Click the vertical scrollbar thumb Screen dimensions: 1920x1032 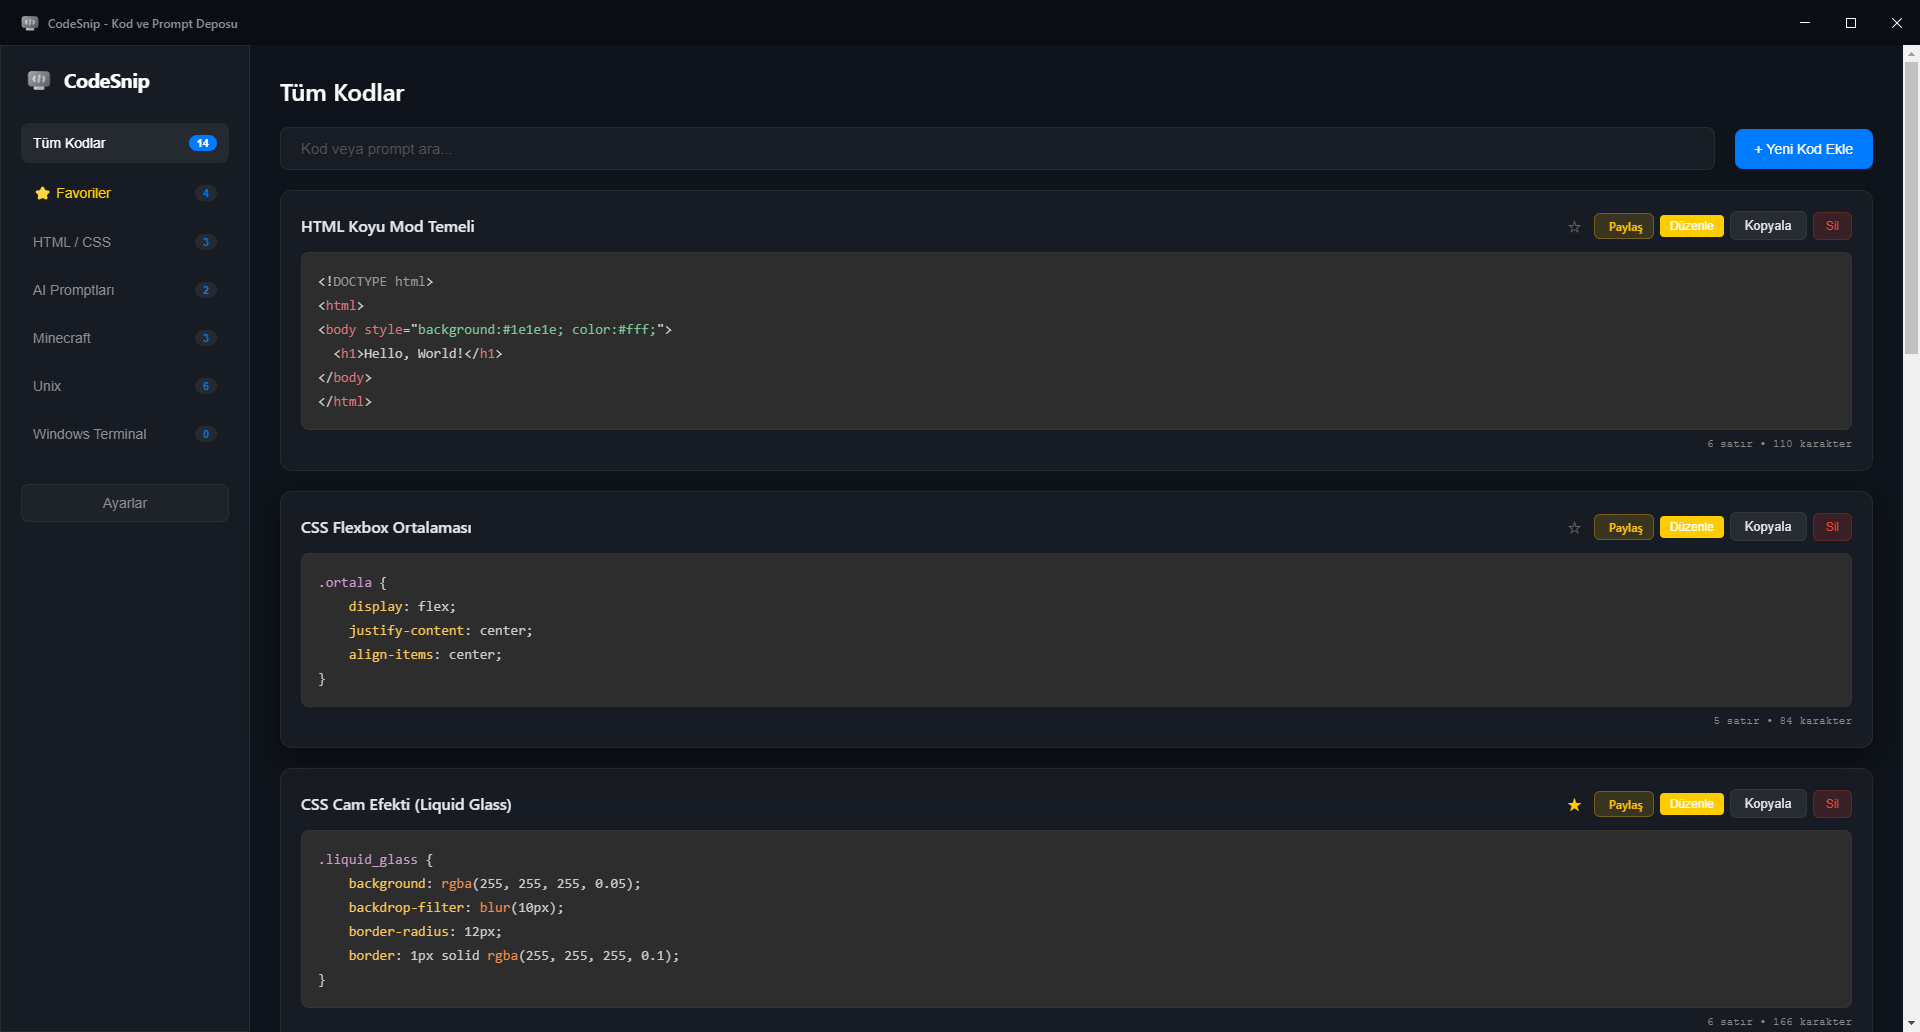(1911, 208)
